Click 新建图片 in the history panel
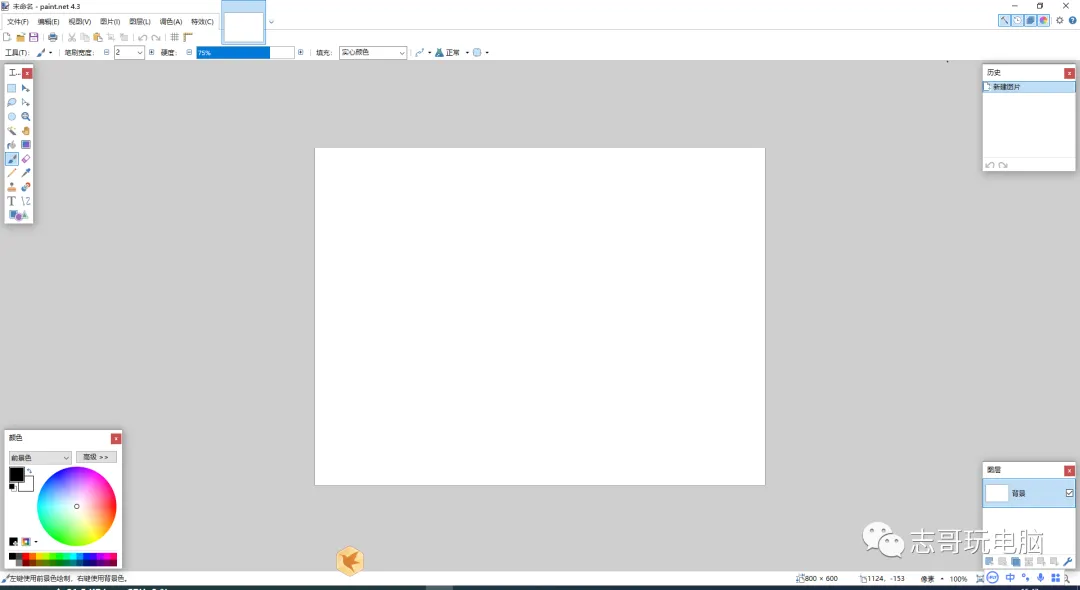The image size is (1080, 590). pyautogui.click(x=1005, y=86)
